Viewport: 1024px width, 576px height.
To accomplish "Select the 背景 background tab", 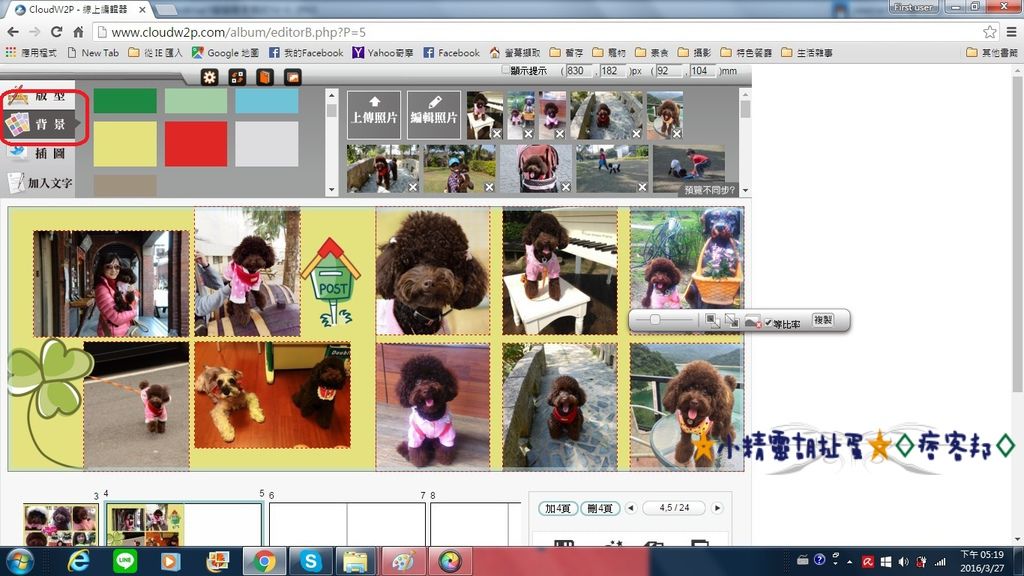I will point(41,124).
